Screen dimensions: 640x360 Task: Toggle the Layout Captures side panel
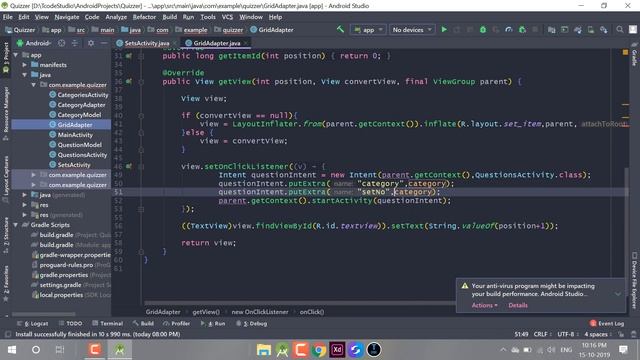(6, 179)
